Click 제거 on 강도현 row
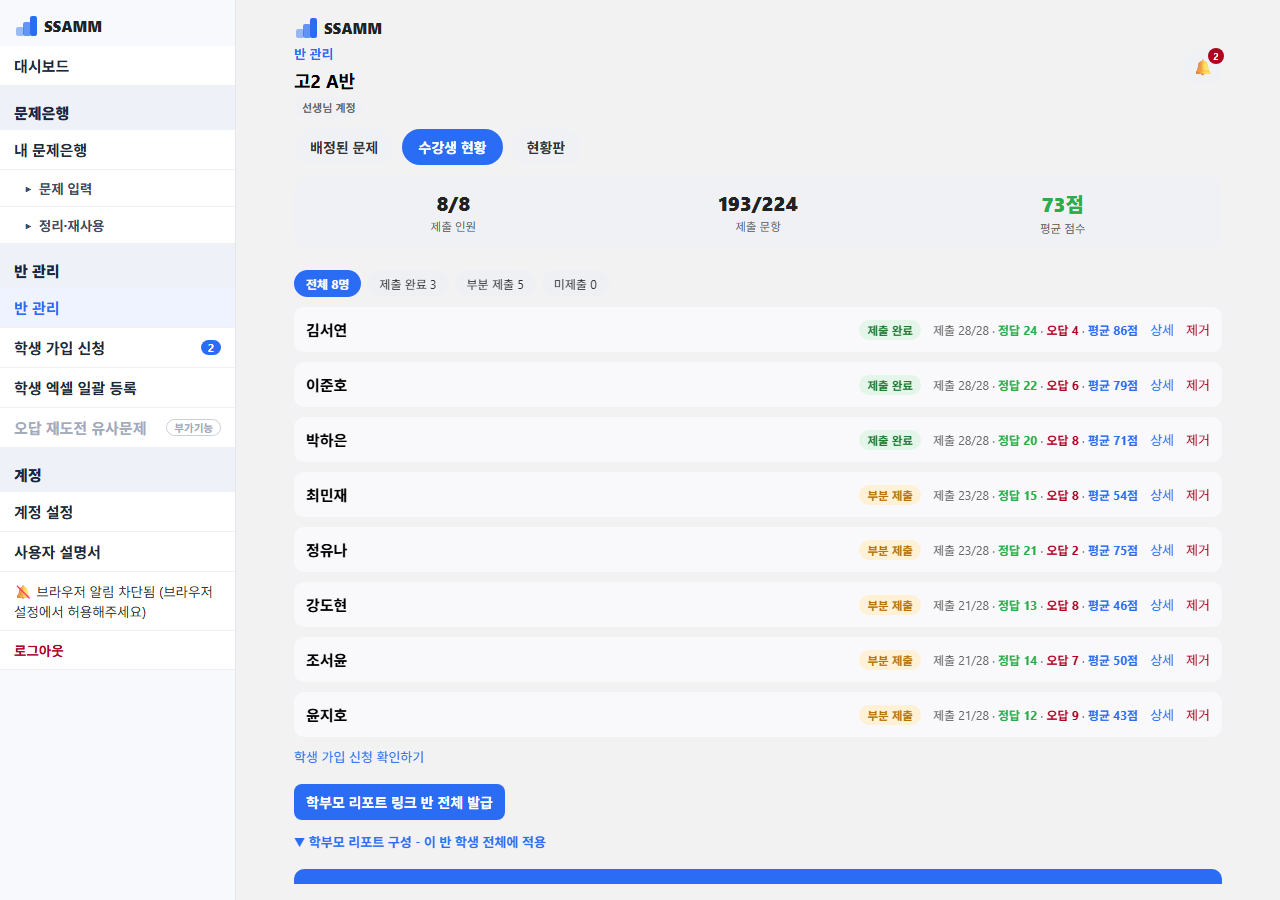1280x900 pixels. (x=1198, y=605)
